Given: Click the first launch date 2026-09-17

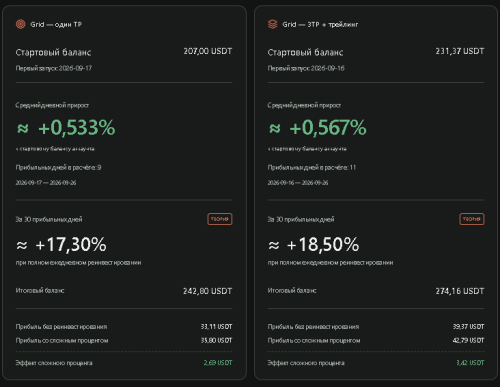Looking at the screenshot, I should pos(75,68).
